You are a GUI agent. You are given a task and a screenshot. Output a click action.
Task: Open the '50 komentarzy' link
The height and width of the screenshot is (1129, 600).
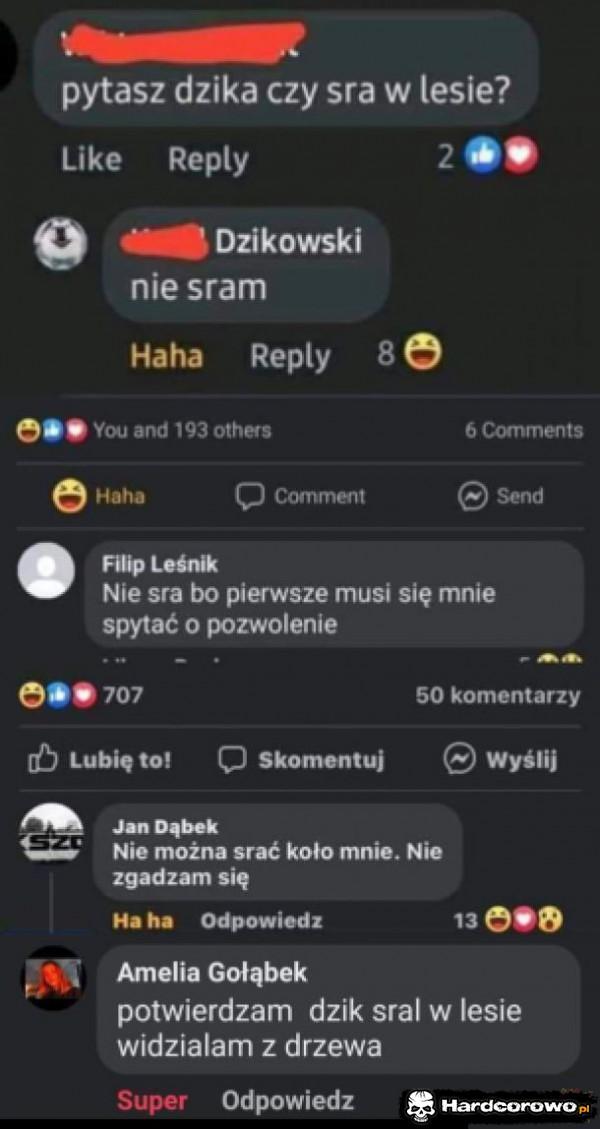tap(498, 696)
